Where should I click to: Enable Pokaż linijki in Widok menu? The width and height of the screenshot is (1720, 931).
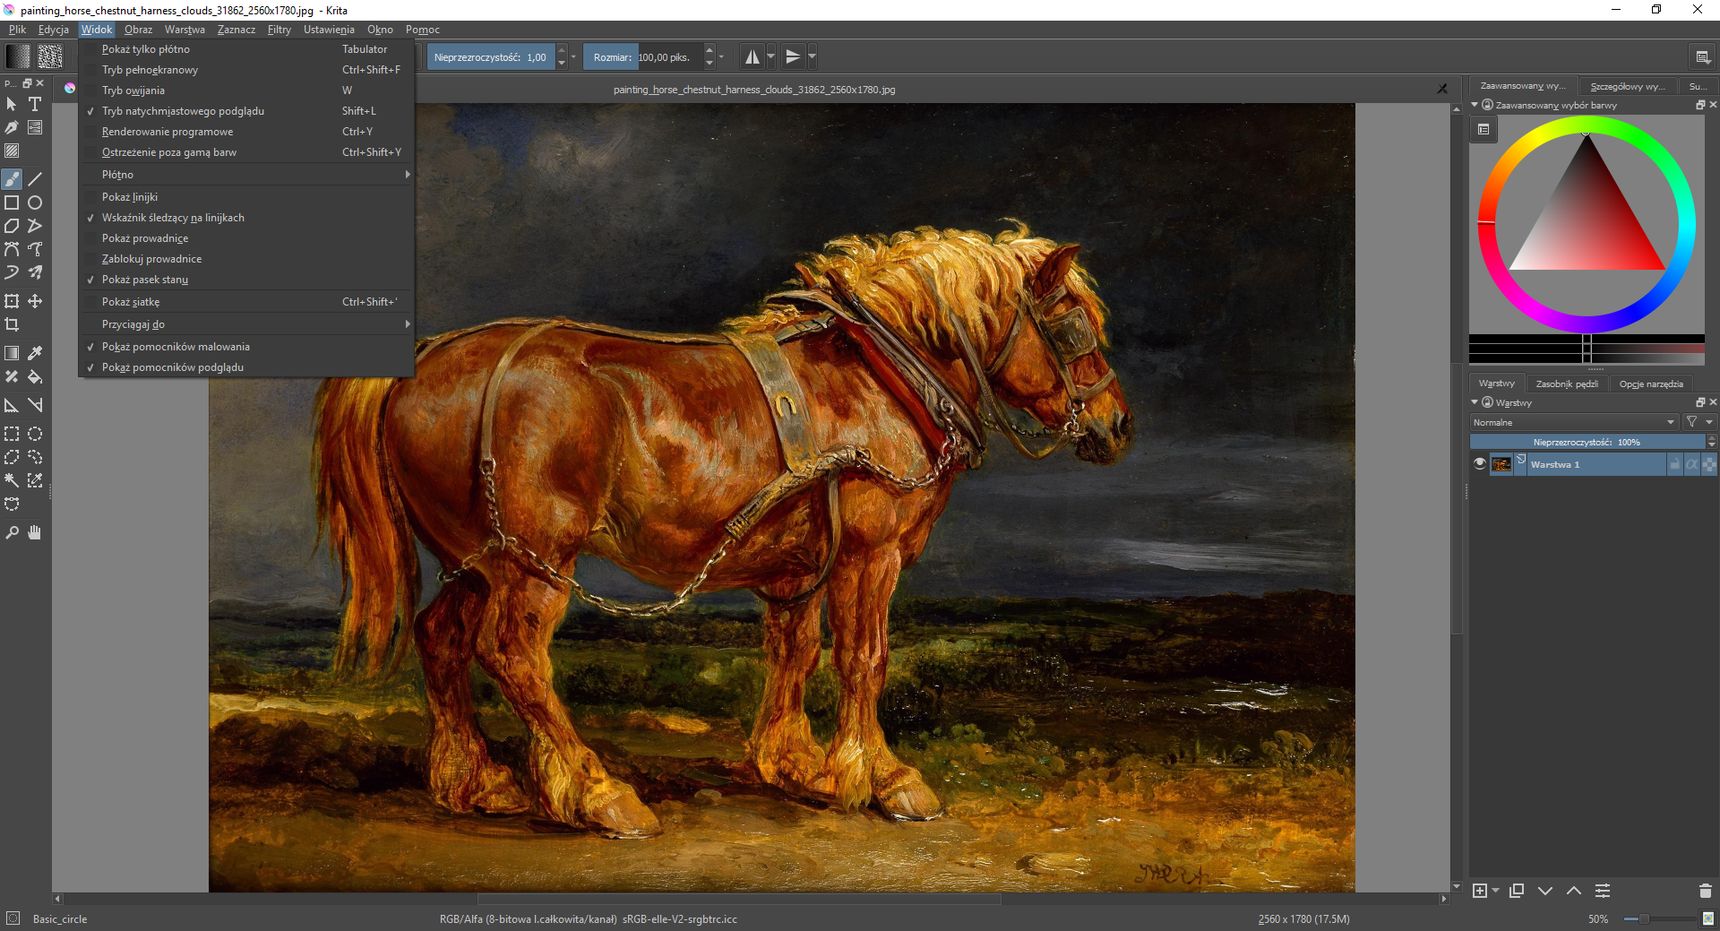click(246, 197)
